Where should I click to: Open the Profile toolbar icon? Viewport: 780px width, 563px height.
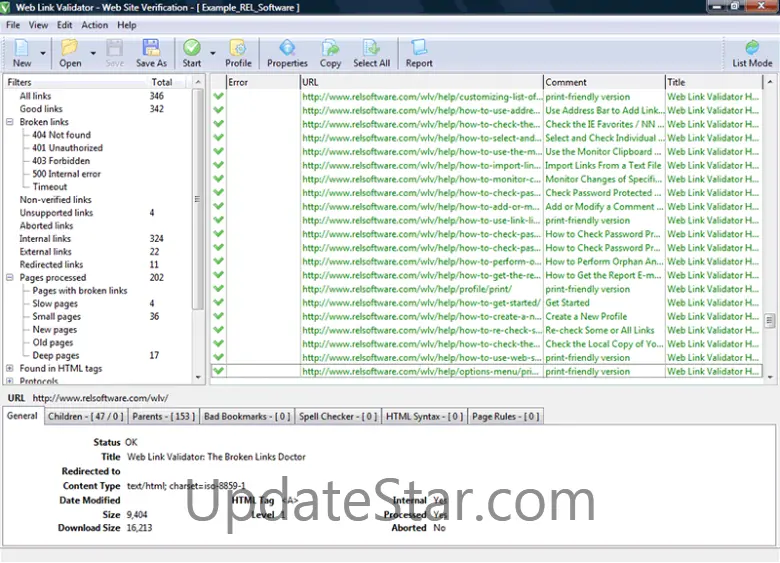(238, 48)
